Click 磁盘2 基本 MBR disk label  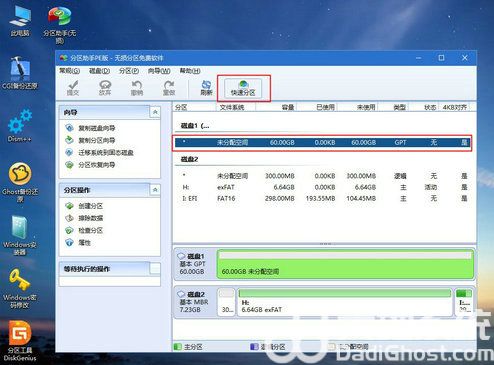click(195, 302)
